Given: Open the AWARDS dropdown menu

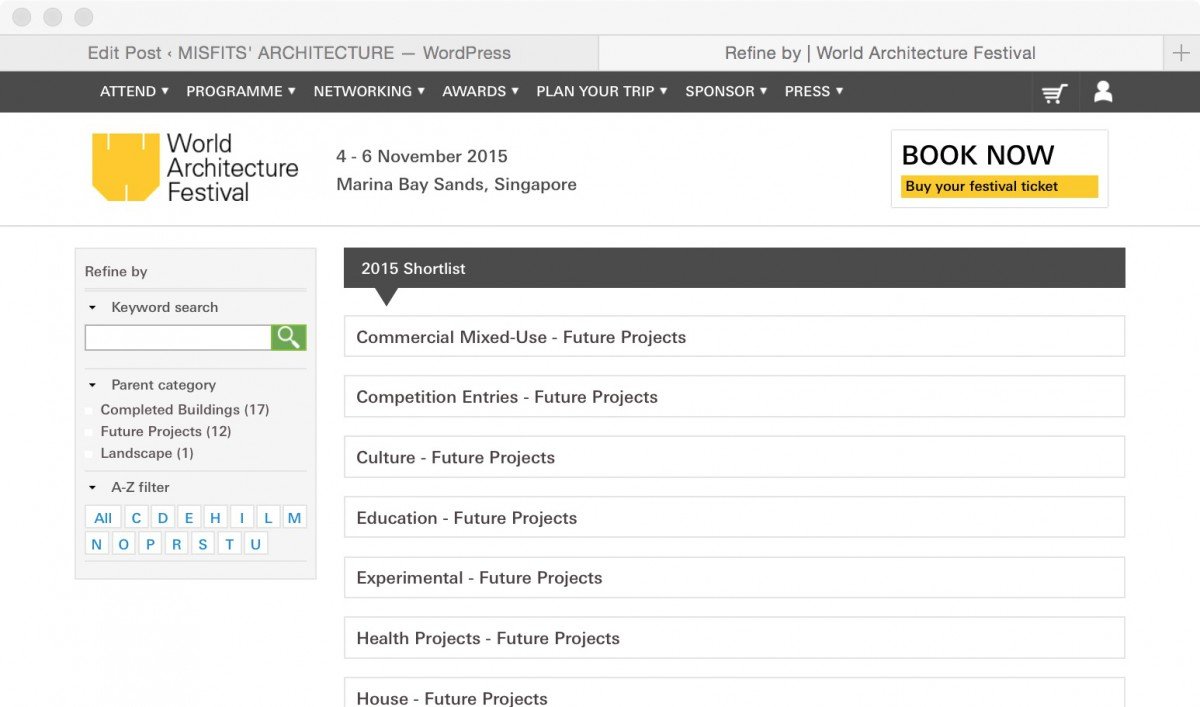Looking at the screenshot, I should (481, 91).
